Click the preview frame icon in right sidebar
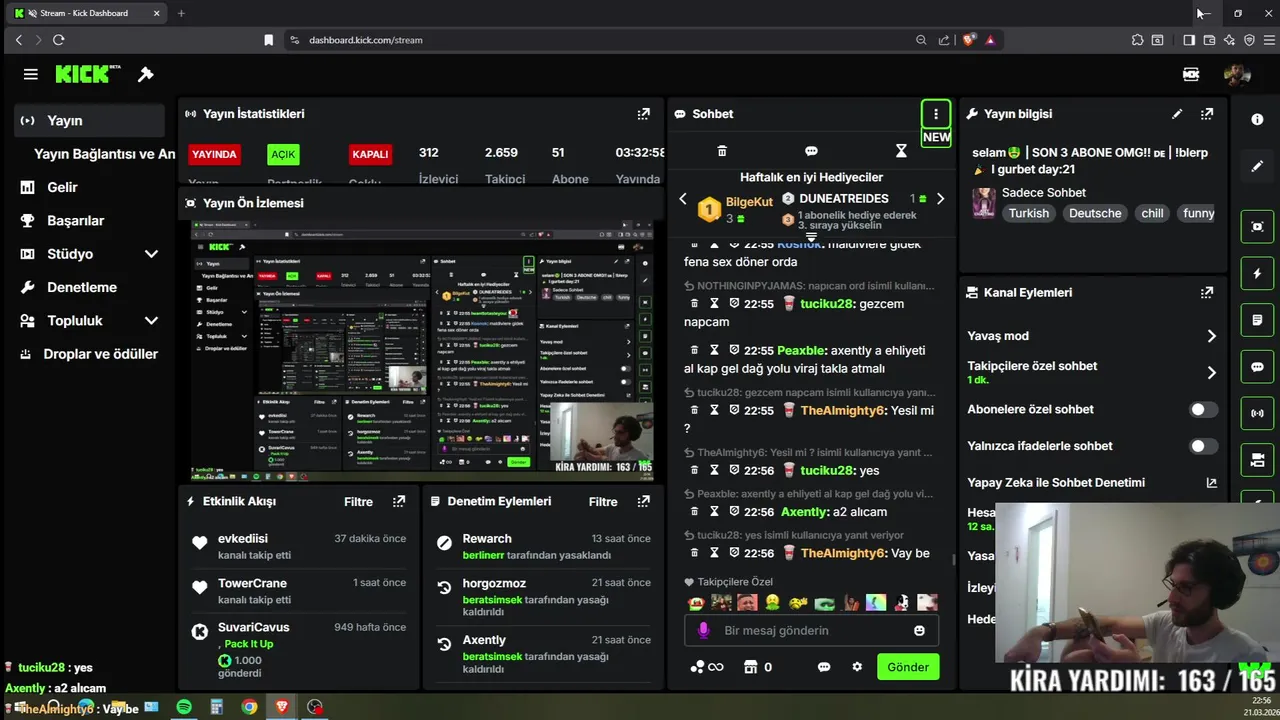The width and height of the screenshot is (1280, 720). 1257,226
